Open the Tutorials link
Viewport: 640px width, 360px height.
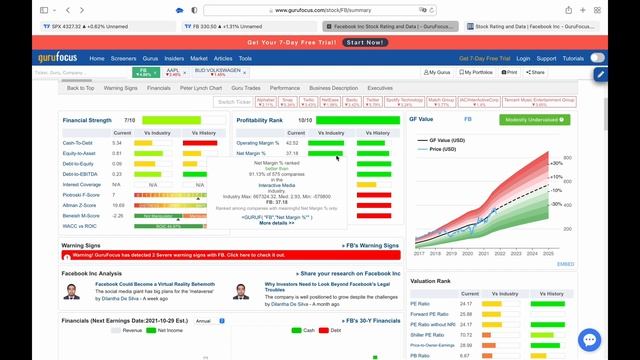tap(573, 58)
